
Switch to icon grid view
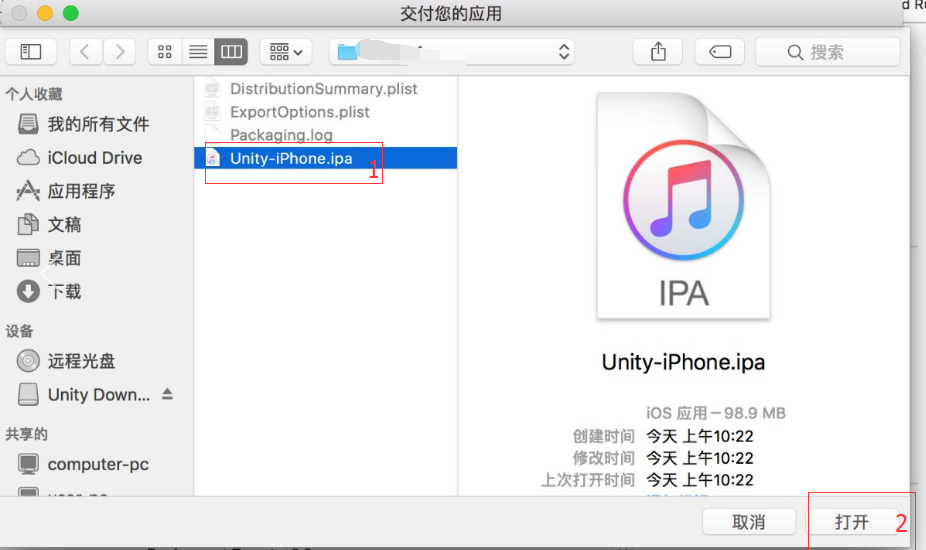(x=165, y=52)
